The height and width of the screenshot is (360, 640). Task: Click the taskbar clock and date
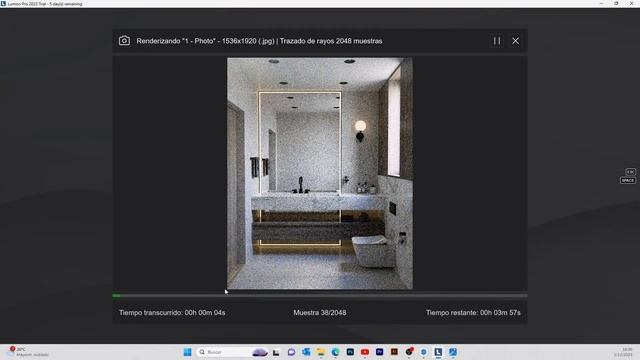[624, 352]
